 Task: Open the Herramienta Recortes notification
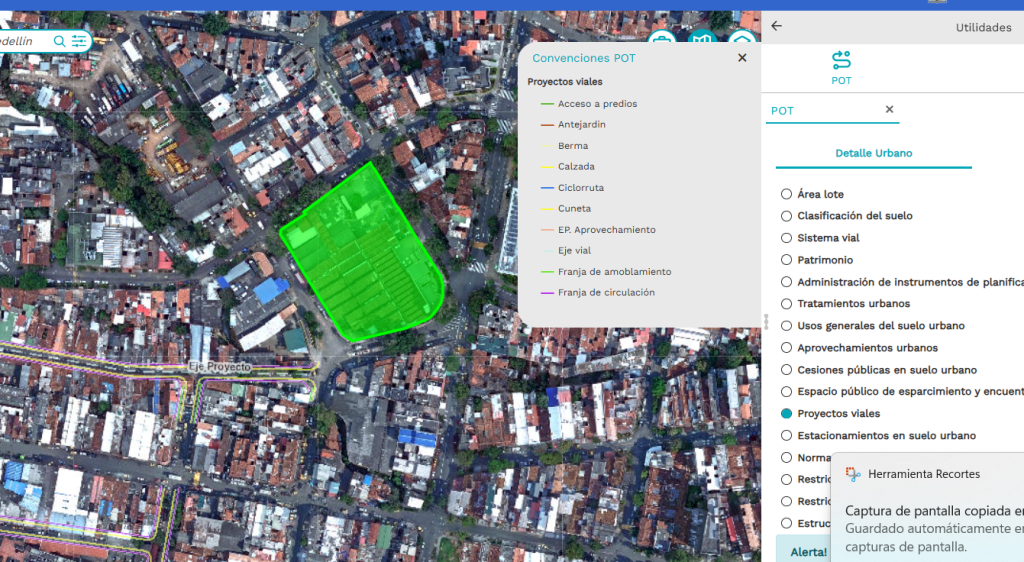[x=927, y=508]
